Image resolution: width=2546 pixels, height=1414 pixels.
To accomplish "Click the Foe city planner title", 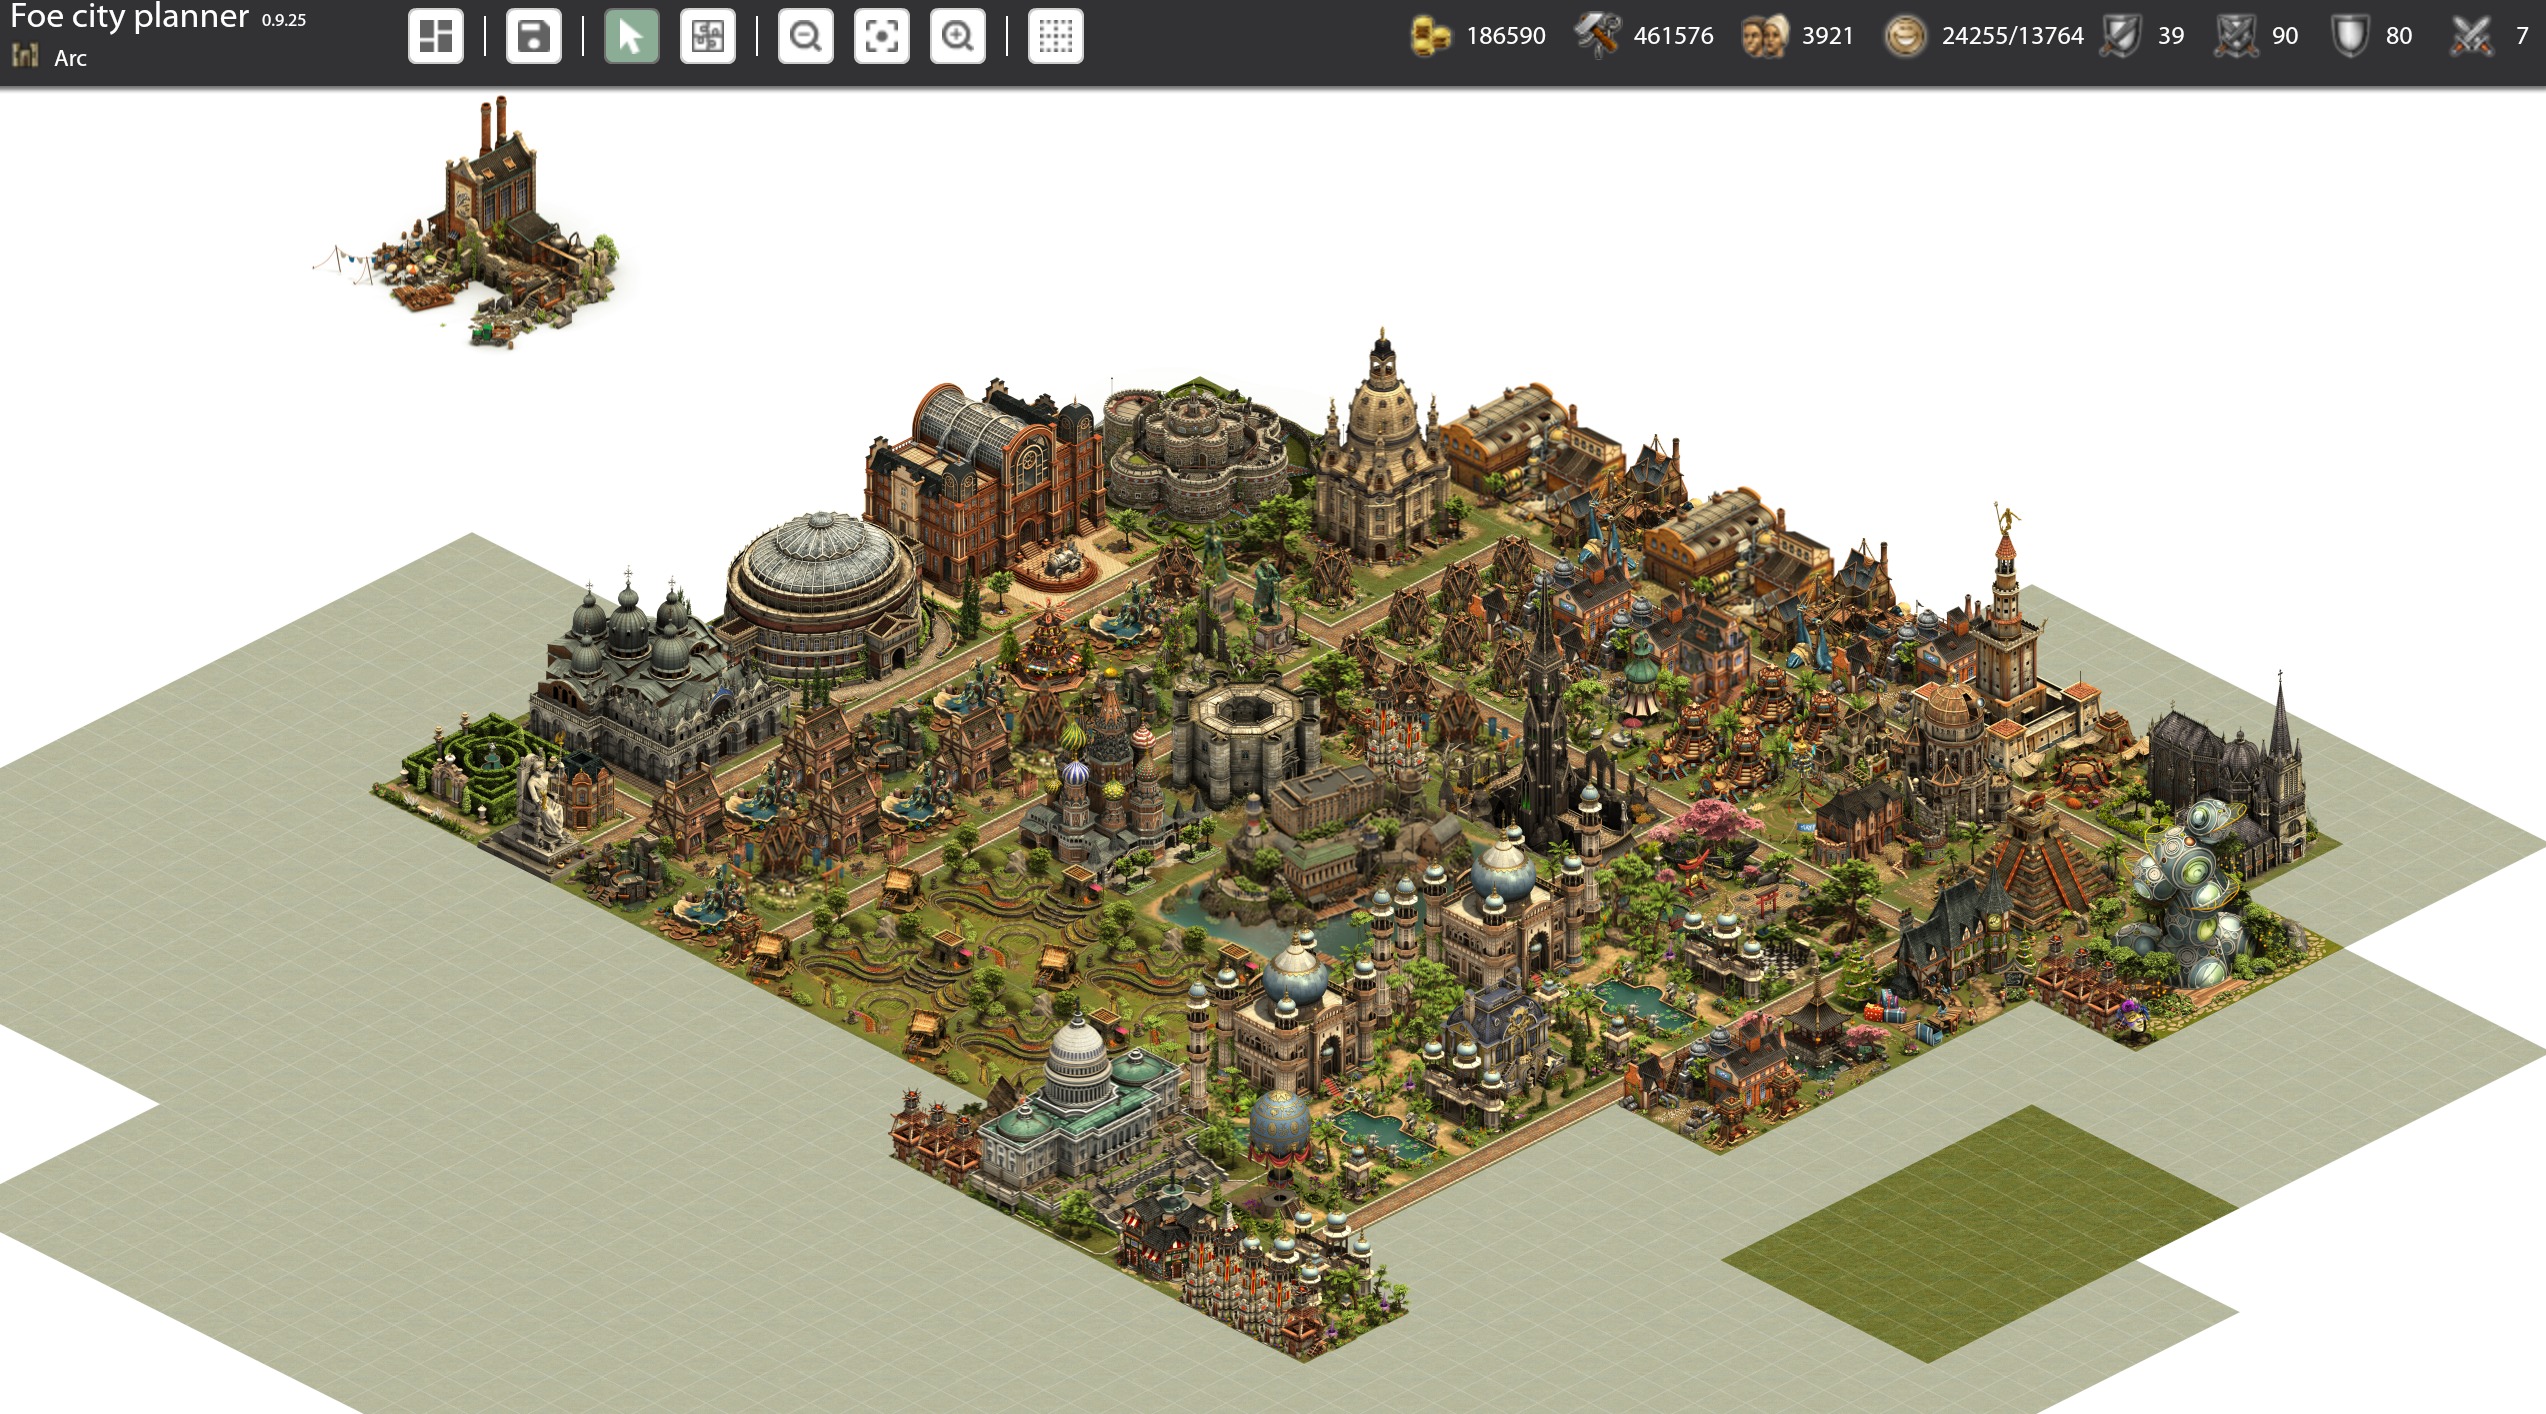I will (x=130, y=16).
